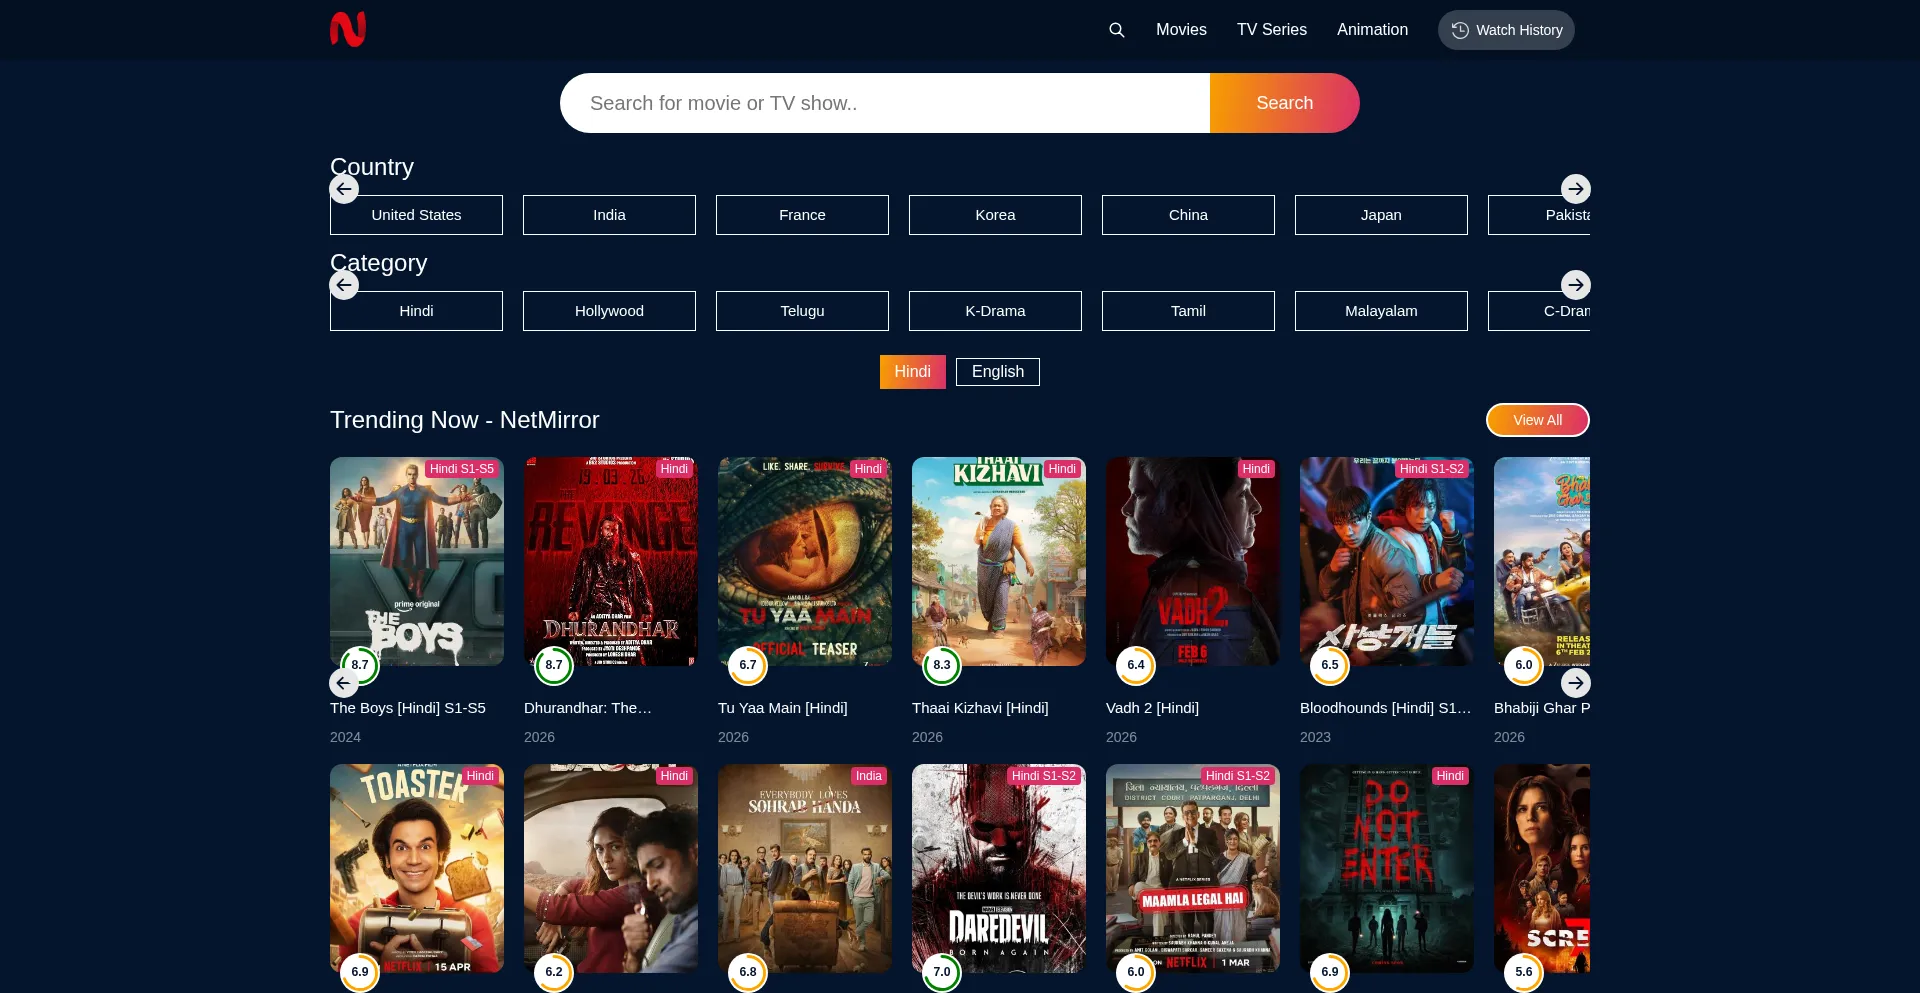Open Bhabiji Ghar poster thumbnail
The width and height of the screenshot is (1920, 993).
tap(1542, 562)
